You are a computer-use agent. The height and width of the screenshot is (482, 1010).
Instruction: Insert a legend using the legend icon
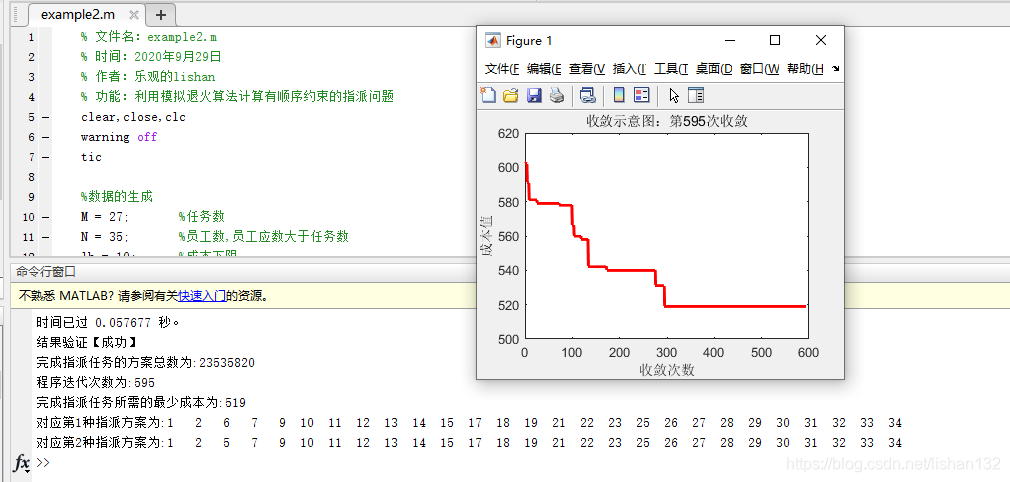642,96
